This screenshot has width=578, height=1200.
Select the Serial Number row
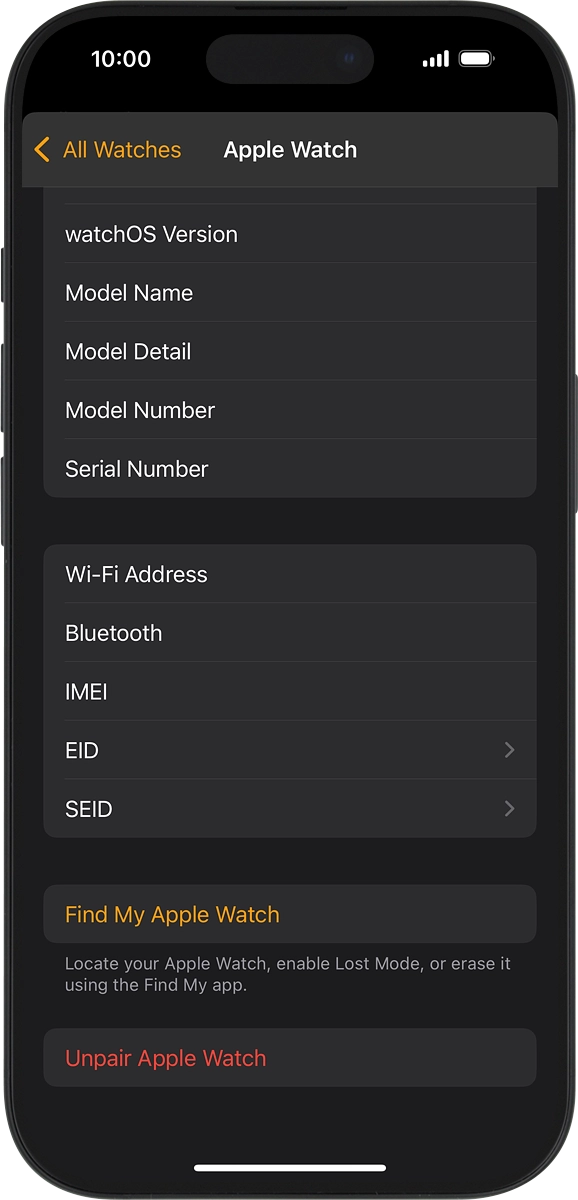(290, 469)
